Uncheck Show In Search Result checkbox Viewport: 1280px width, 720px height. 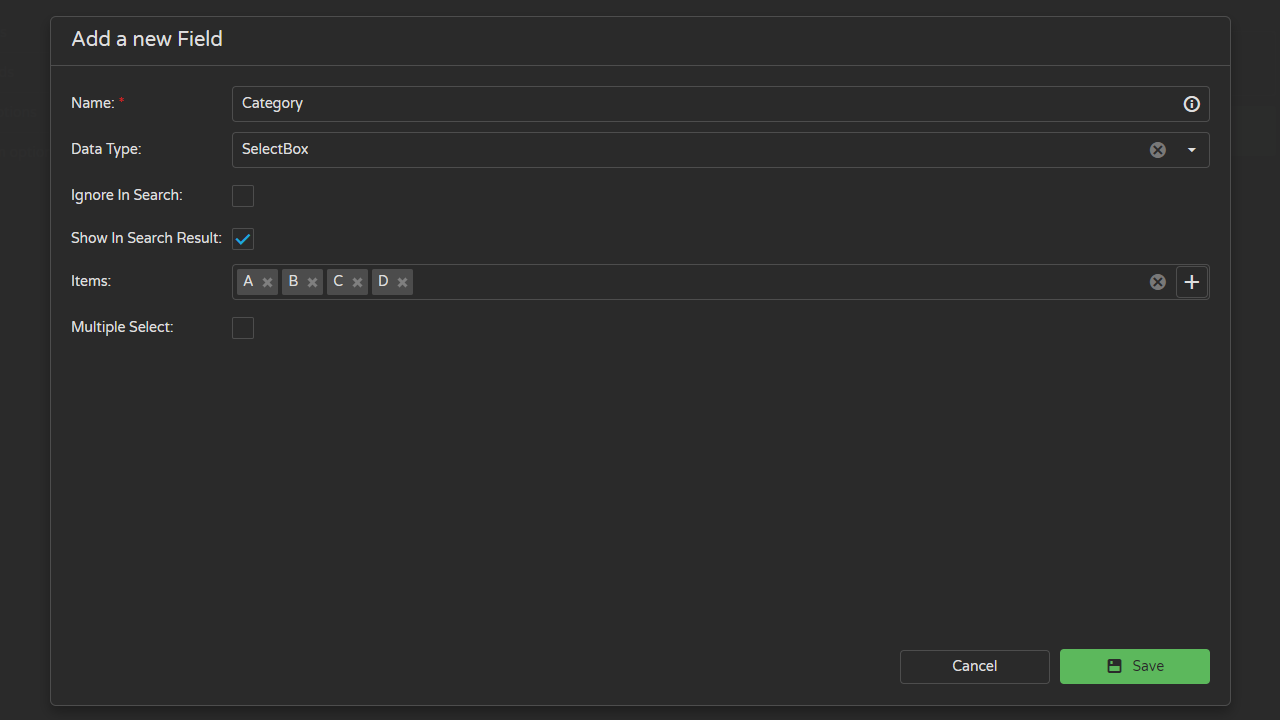pos(243,239)
